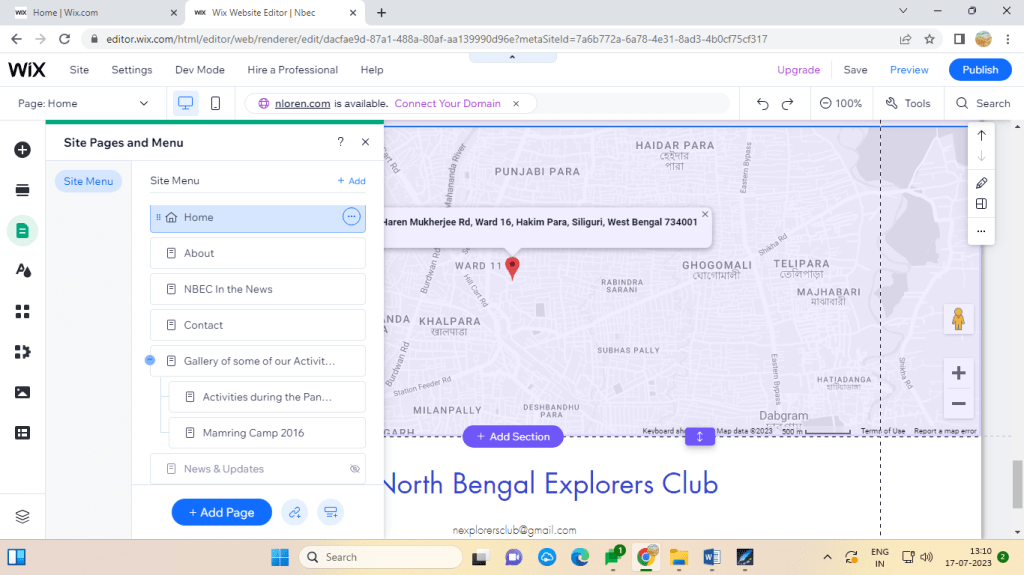Click the Undo arrow icon
This screenshot has height=575, width=1024.
pos(763,103)
